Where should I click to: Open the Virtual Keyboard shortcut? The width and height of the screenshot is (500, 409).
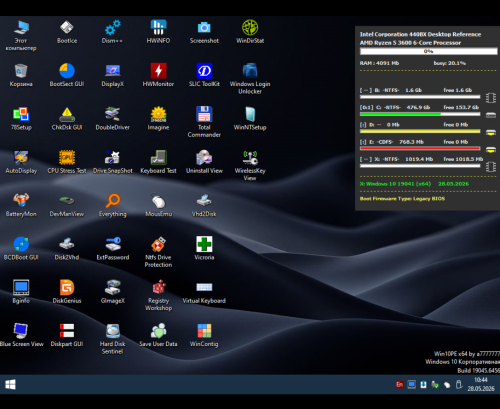coord(204,292)
